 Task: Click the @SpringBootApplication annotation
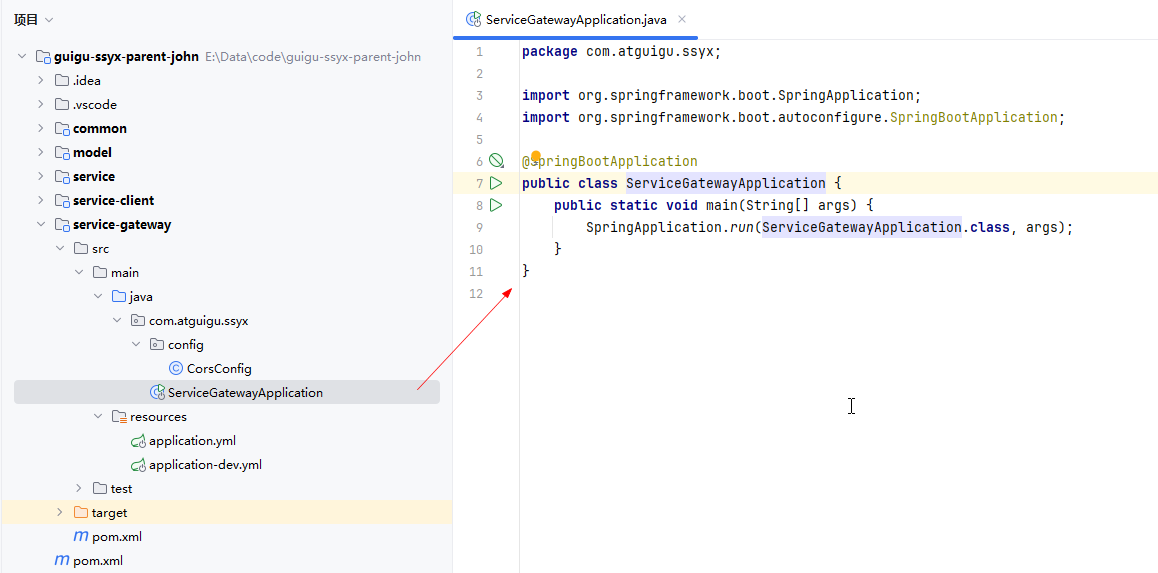coord(609,161)
